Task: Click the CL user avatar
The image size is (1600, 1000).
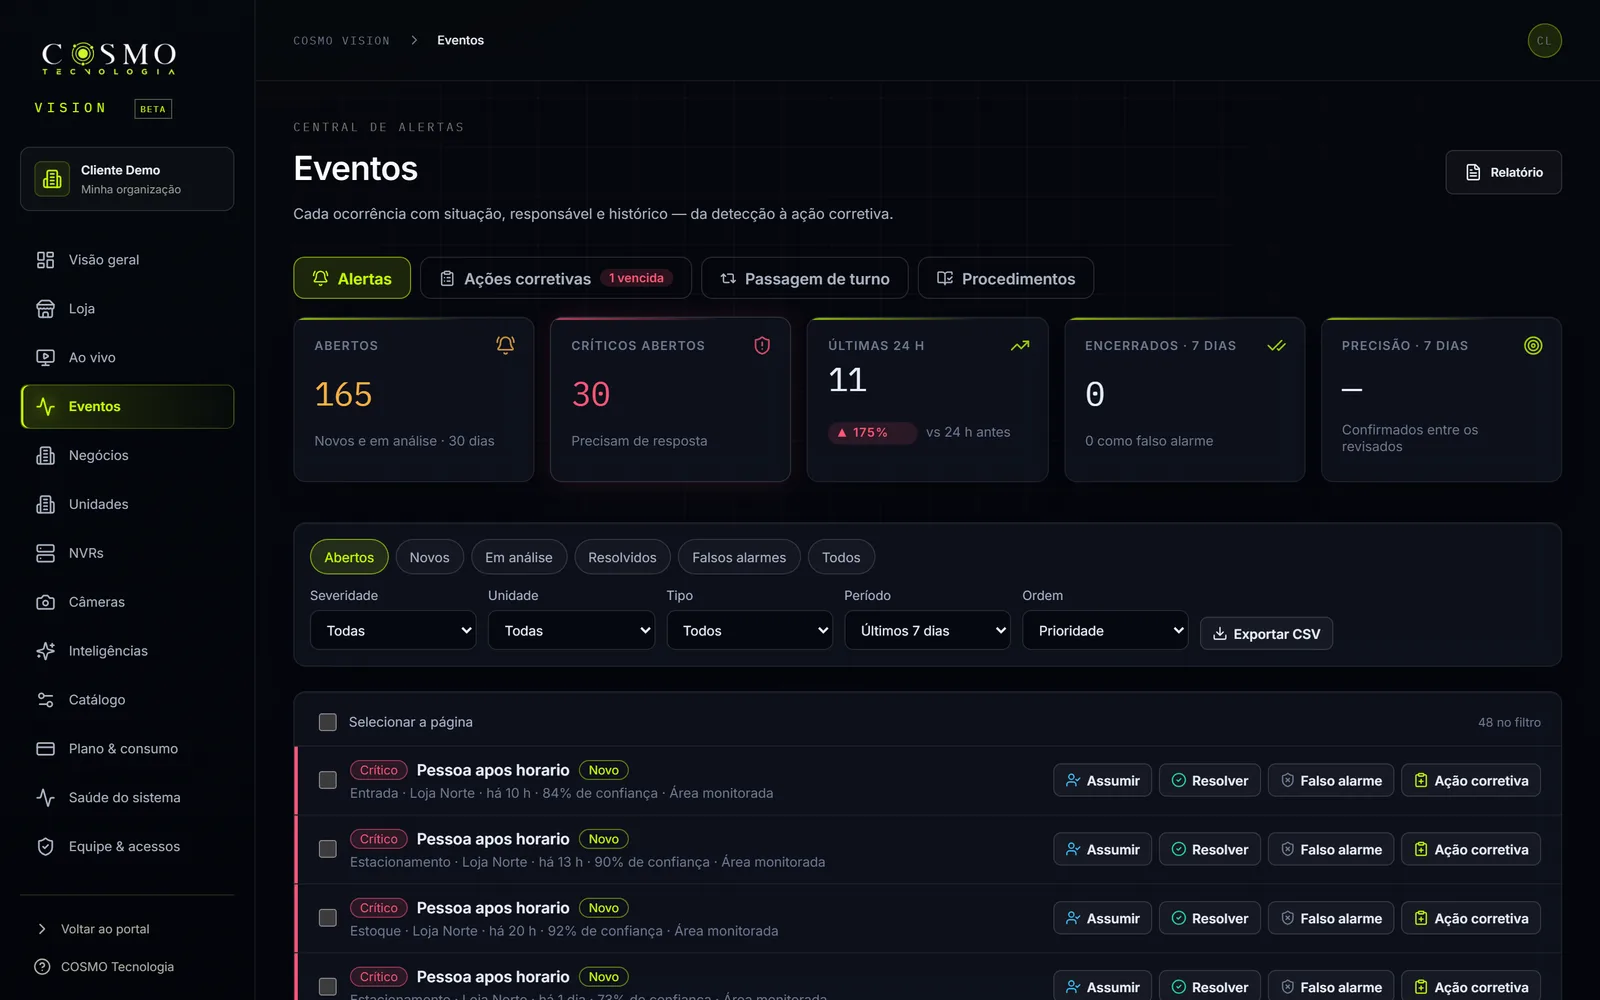Action: pos(1544,41)
